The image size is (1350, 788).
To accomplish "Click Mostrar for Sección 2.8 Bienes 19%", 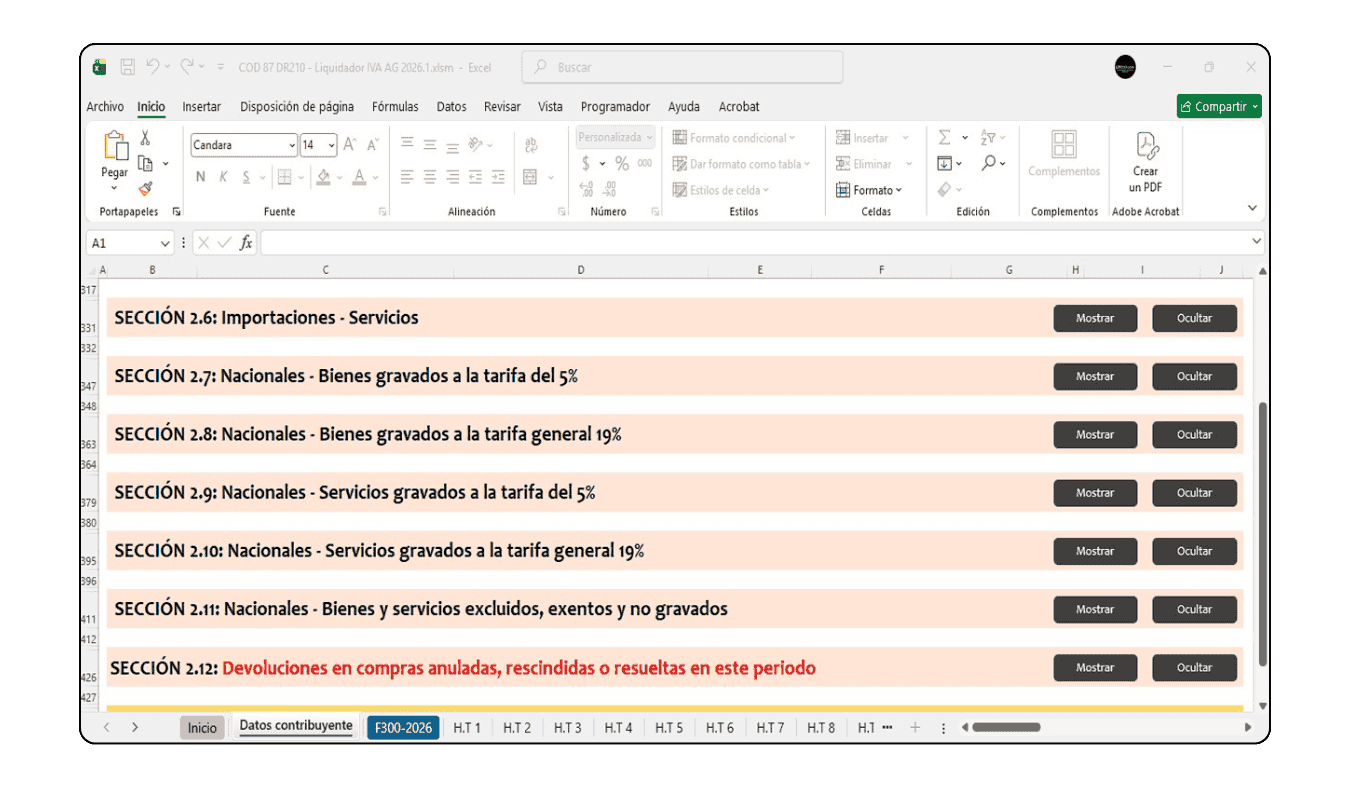I will click(x=1095, y=435).
